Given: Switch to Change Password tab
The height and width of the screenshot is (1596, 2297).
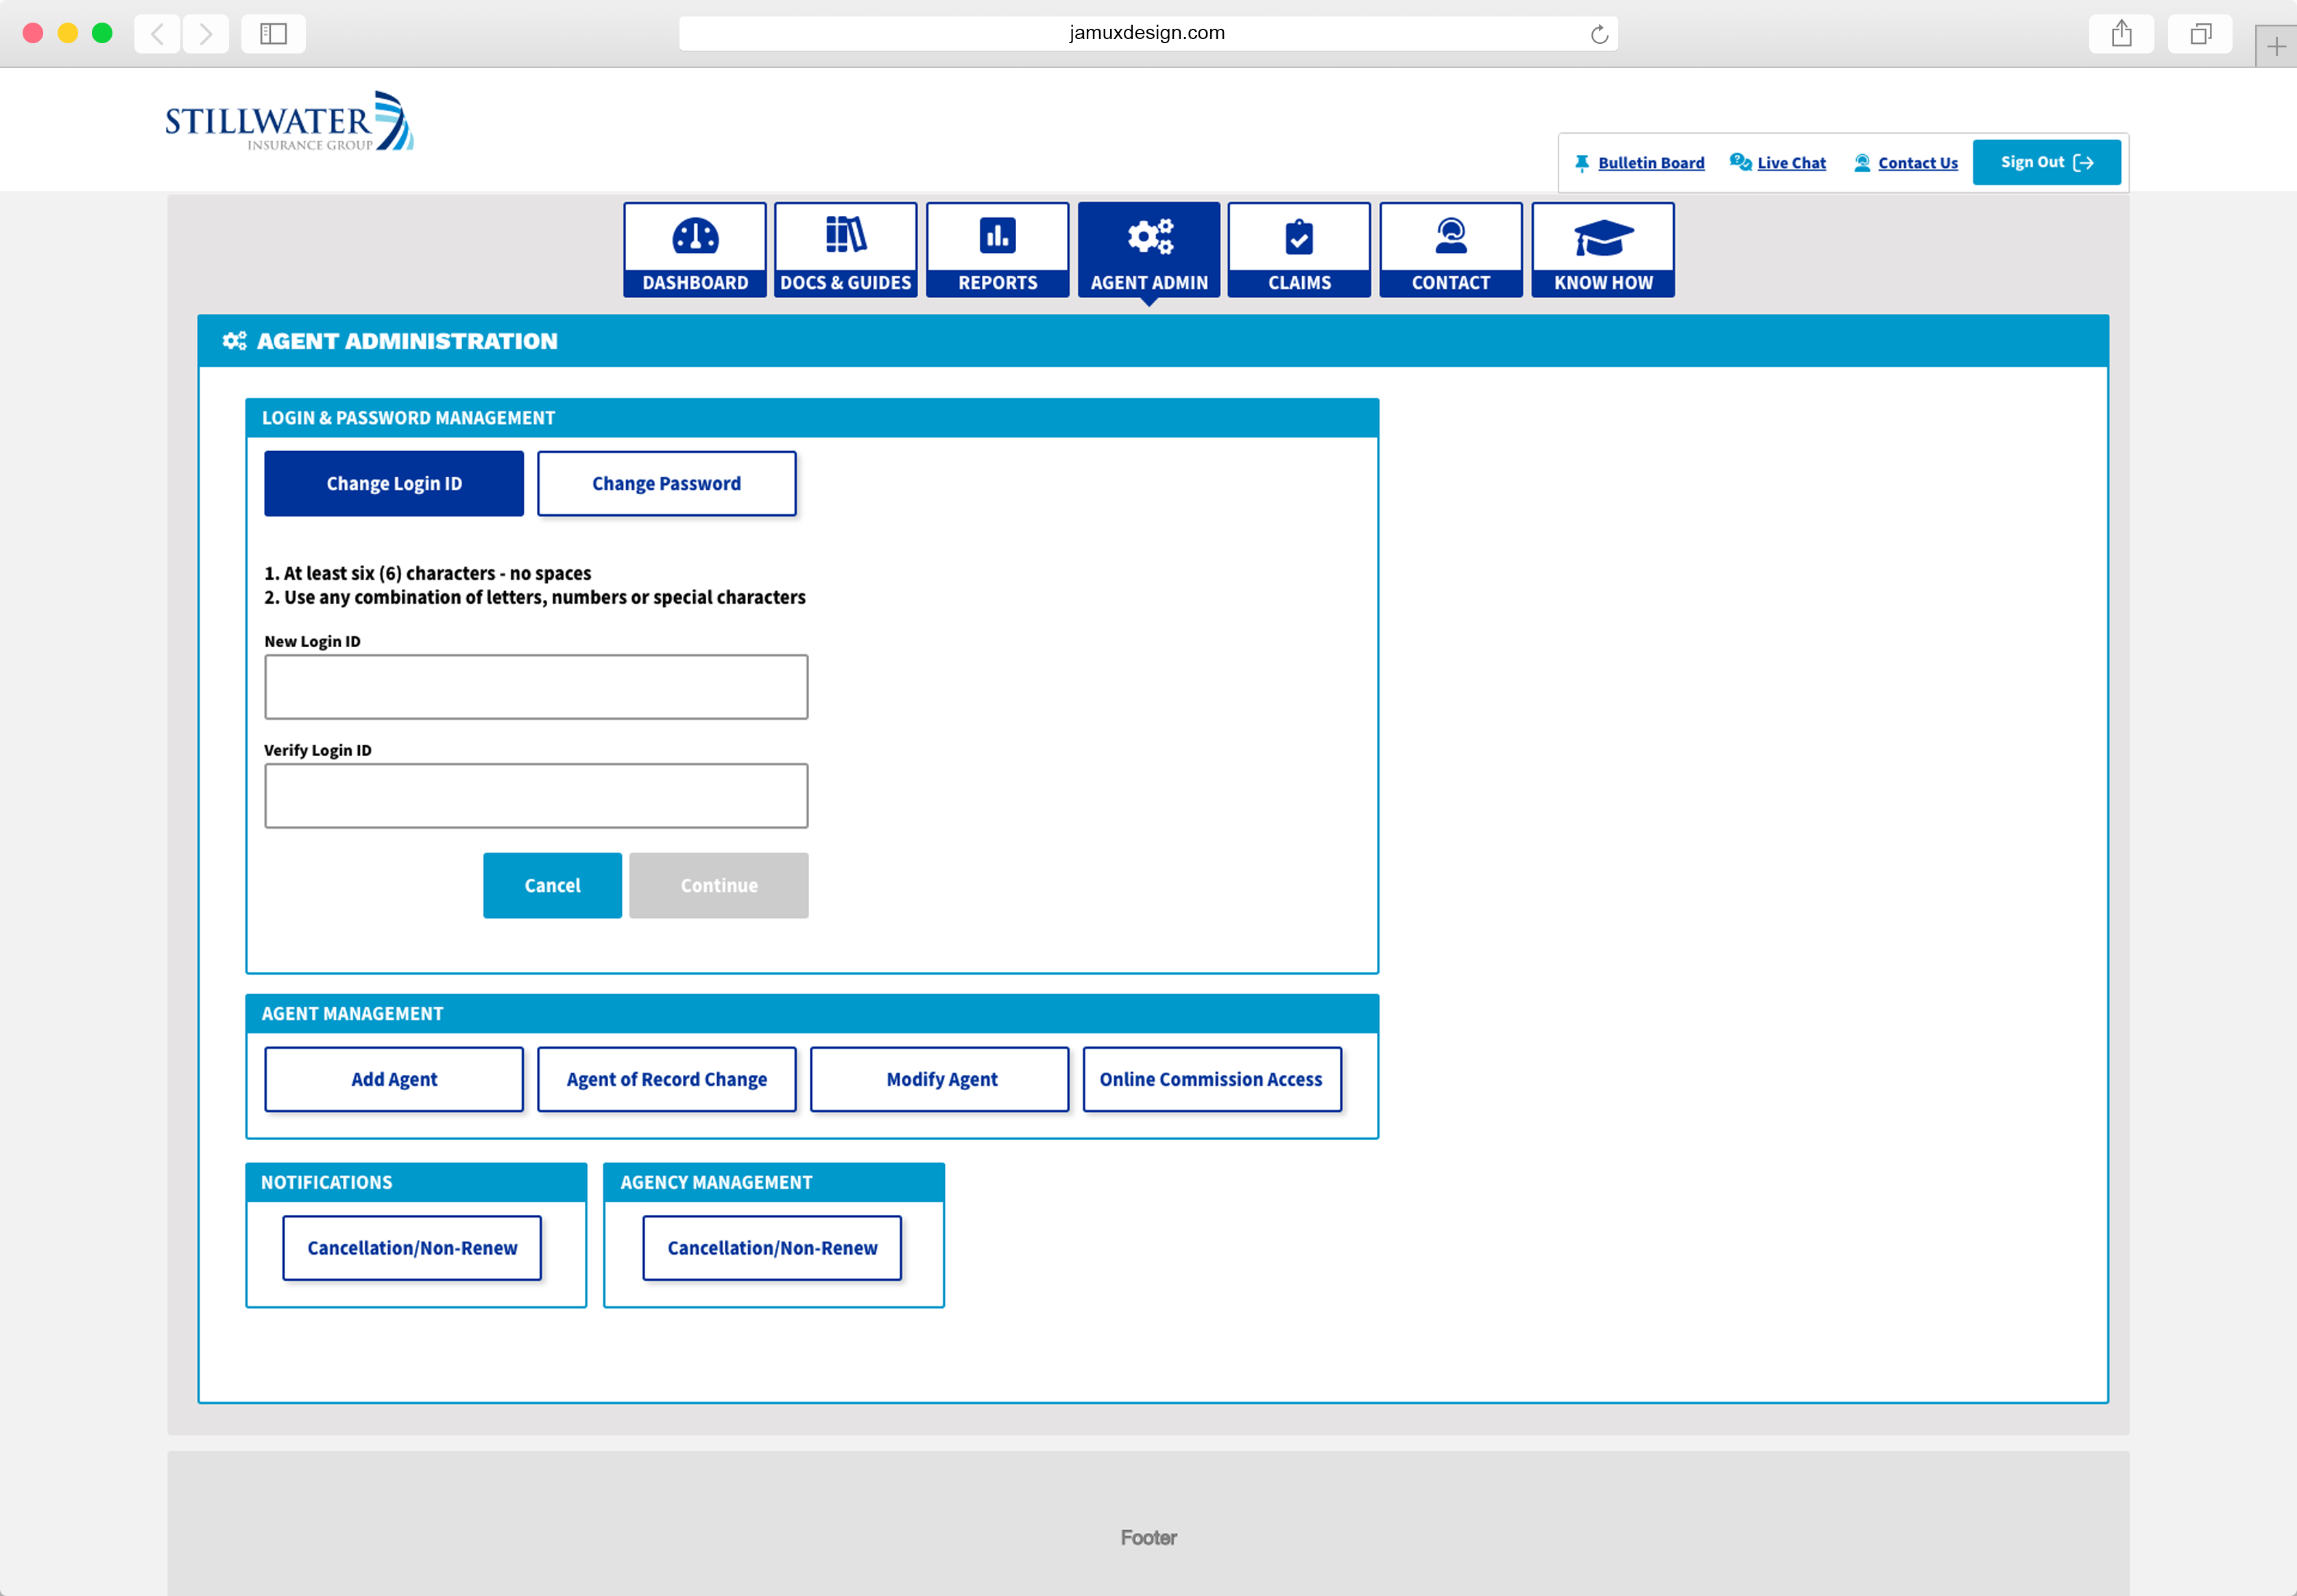Looking at the screenshot, I should pyautogui.click(x=667, y=484).
